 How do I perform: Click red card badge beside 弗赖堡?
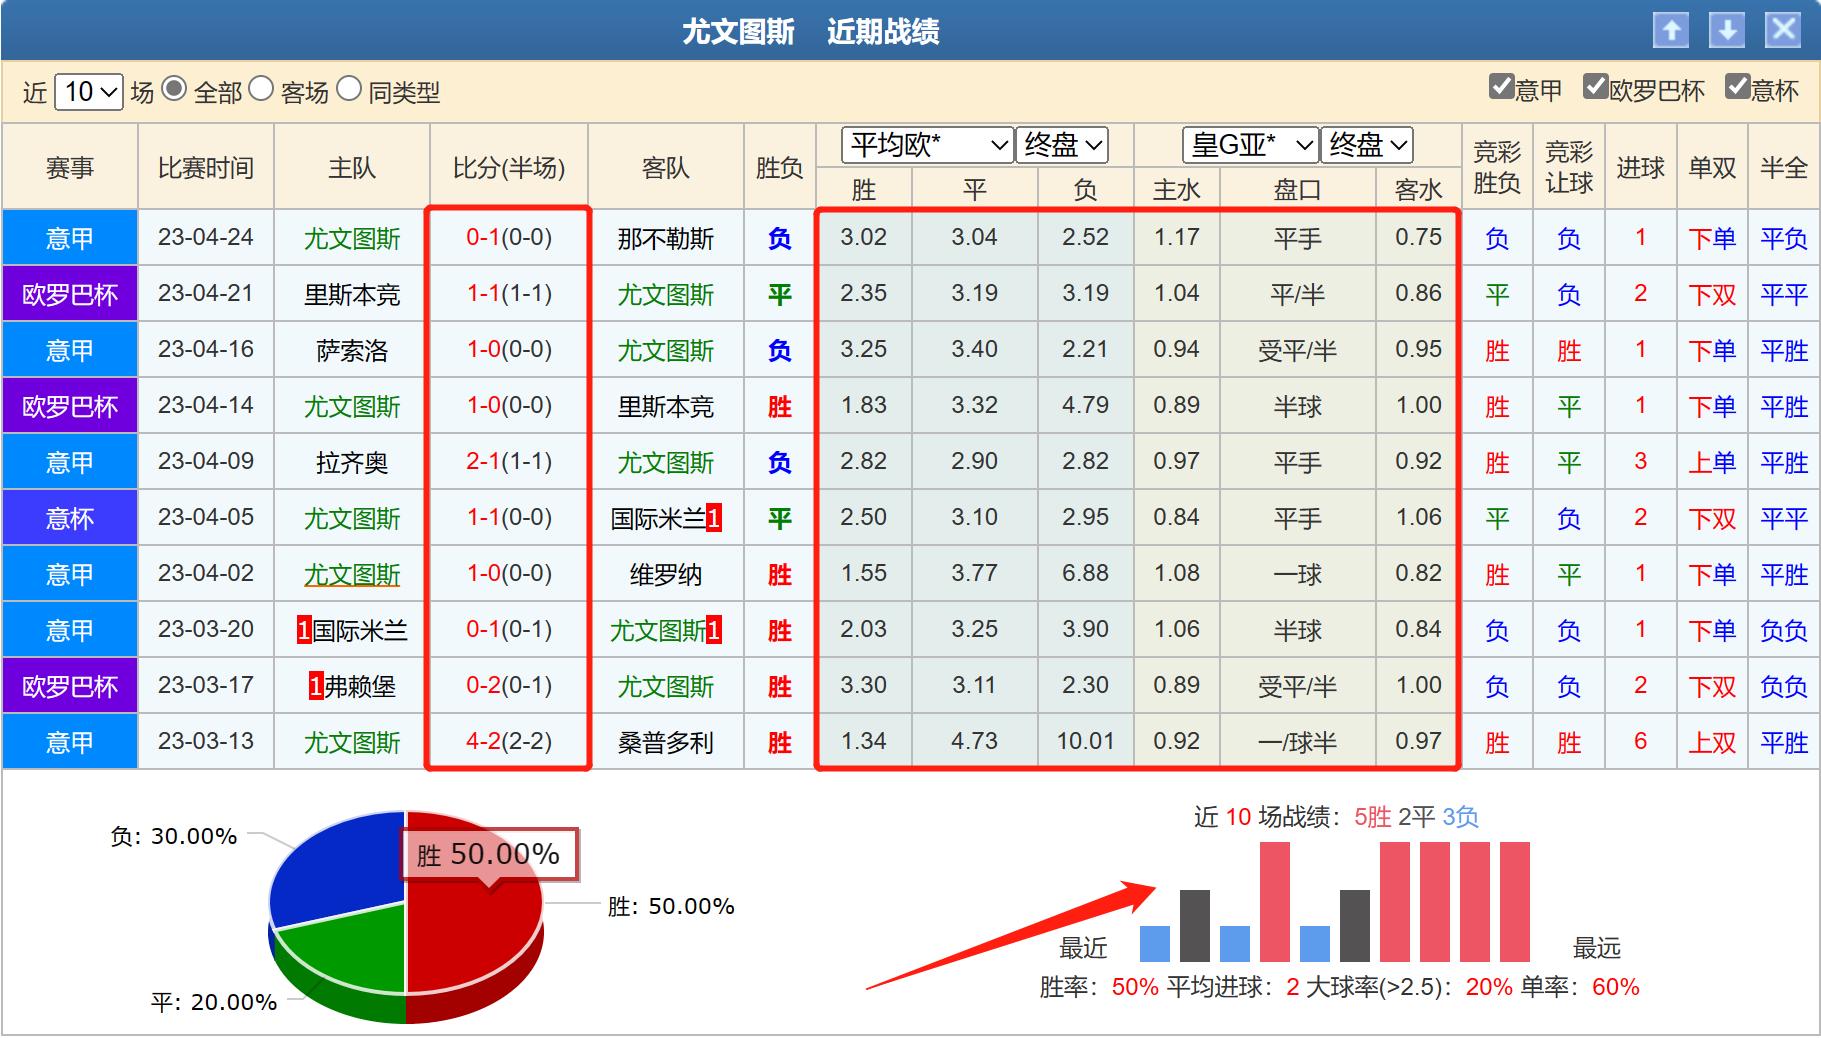point(316,687)
